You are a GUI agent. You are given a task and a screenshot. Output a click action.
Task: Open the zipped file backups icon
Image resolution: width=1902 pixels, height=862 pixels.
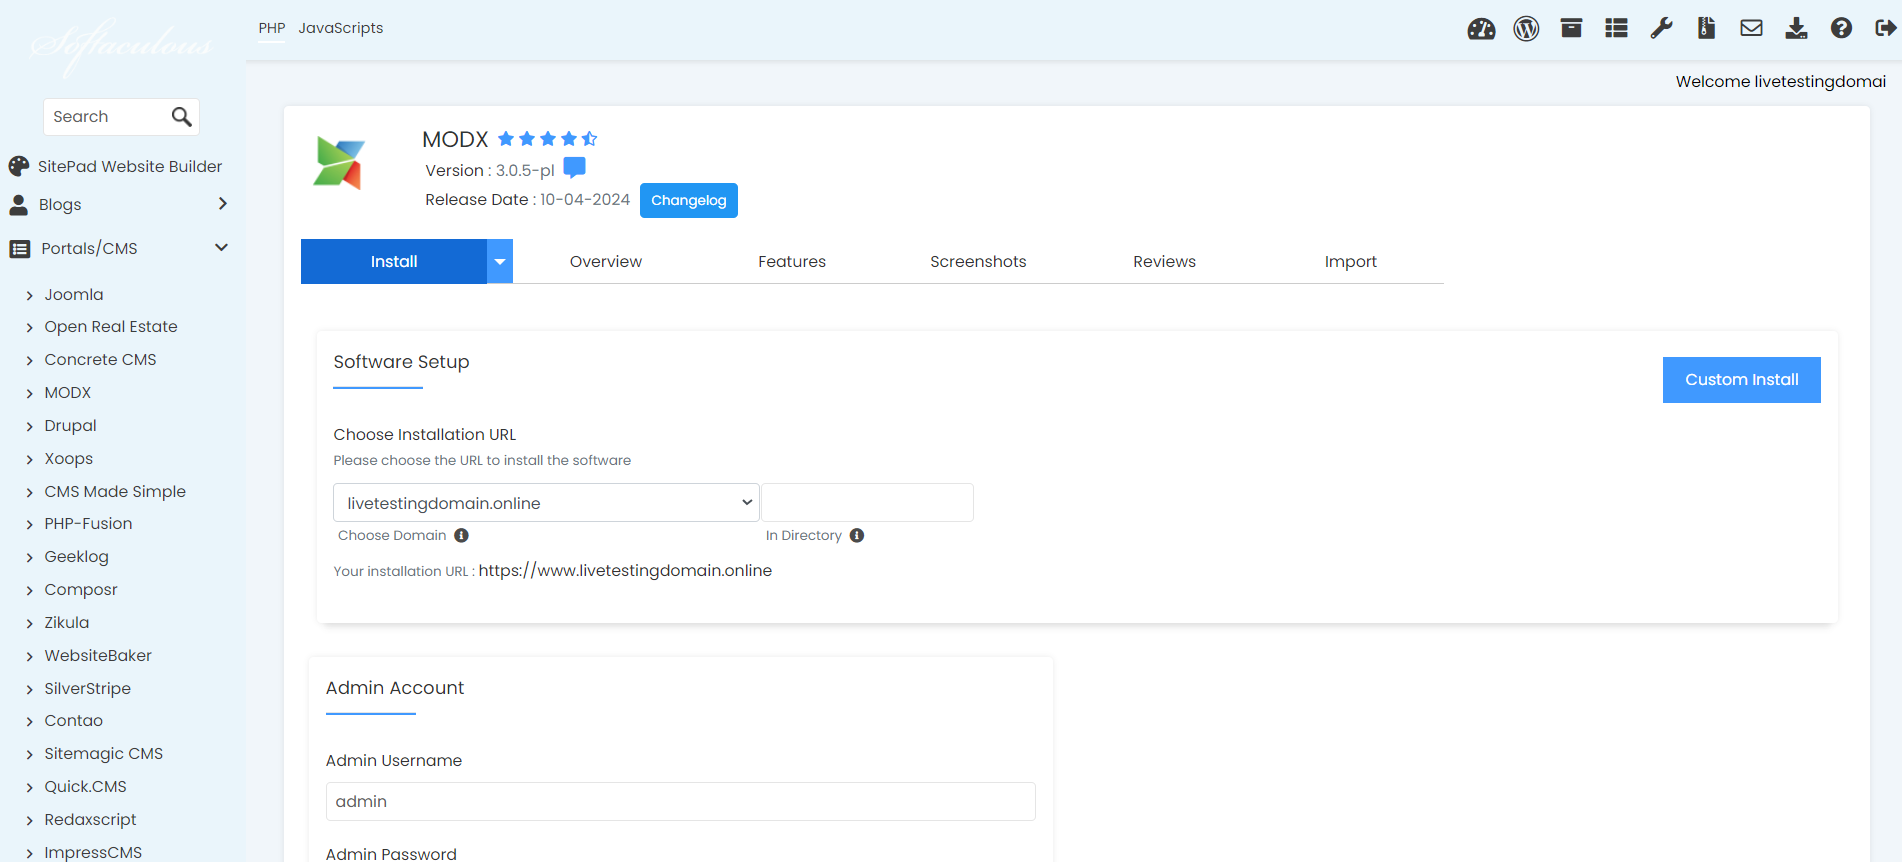point(1706,28)
